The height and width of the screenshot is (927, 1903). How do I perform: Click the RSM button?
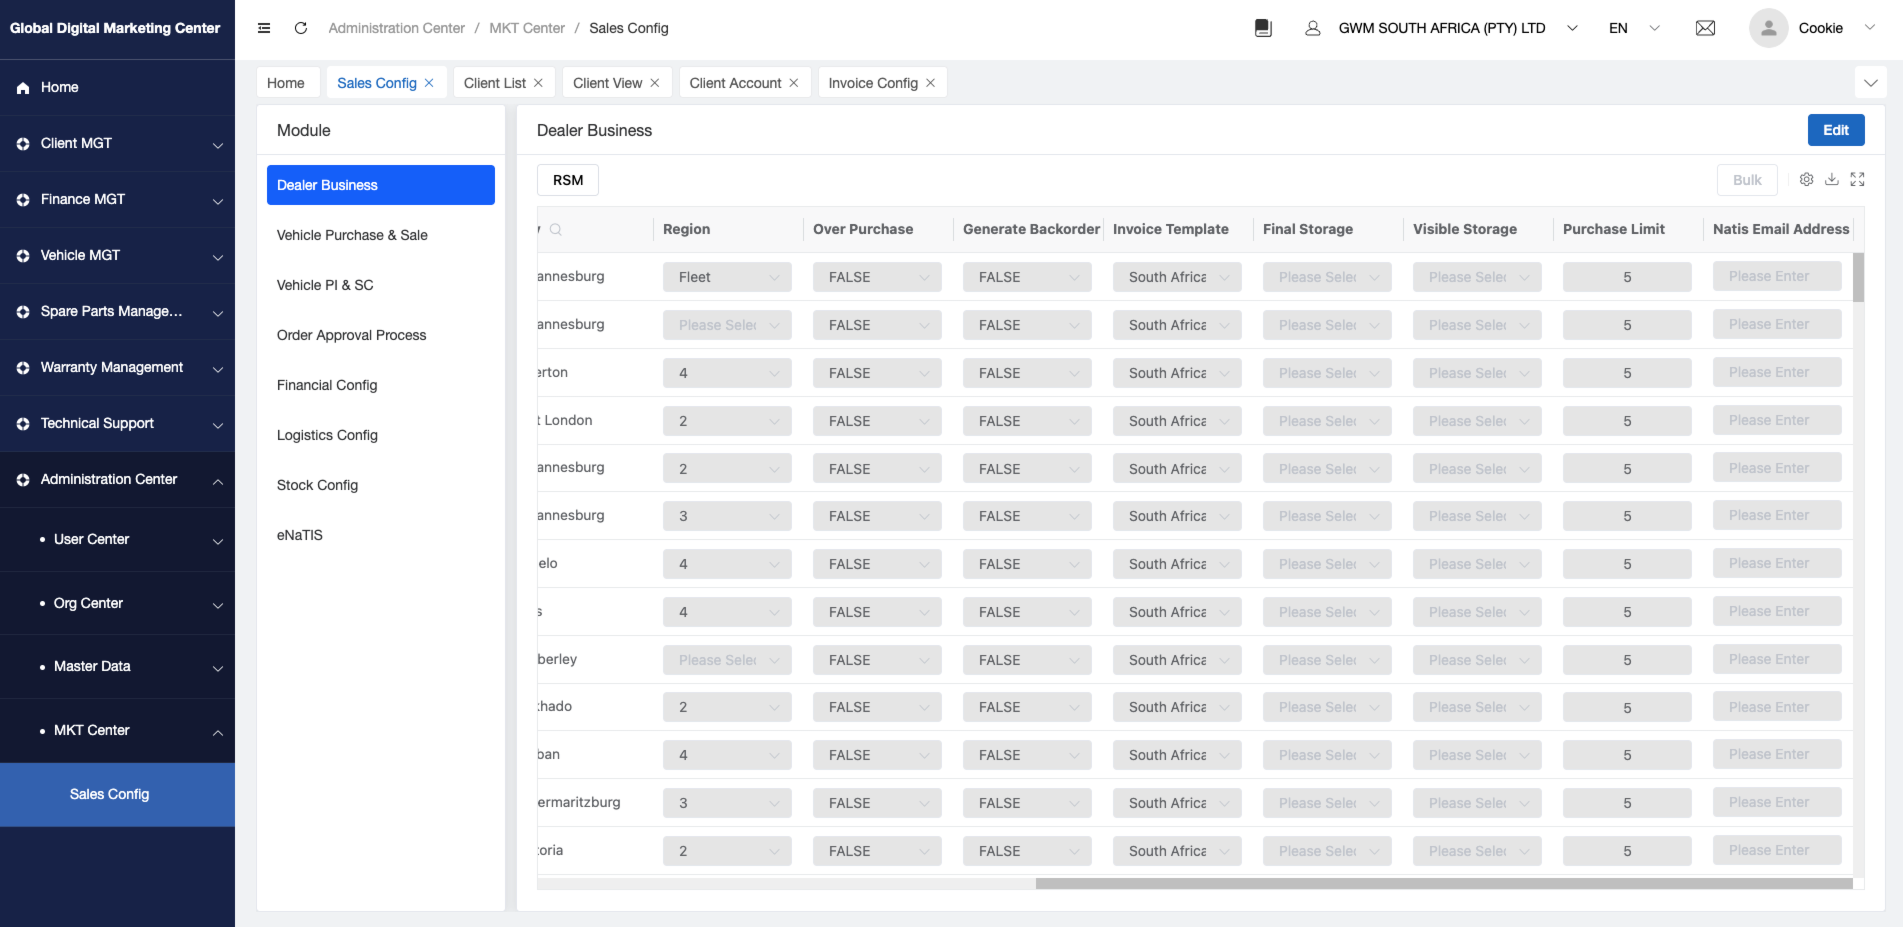tap(567, 180)
